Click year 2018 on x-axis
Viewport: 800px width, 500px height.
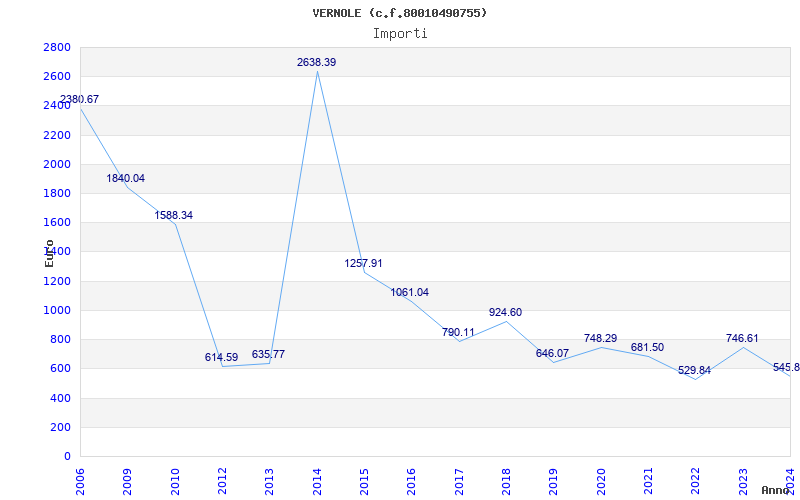tap(506, 482)
